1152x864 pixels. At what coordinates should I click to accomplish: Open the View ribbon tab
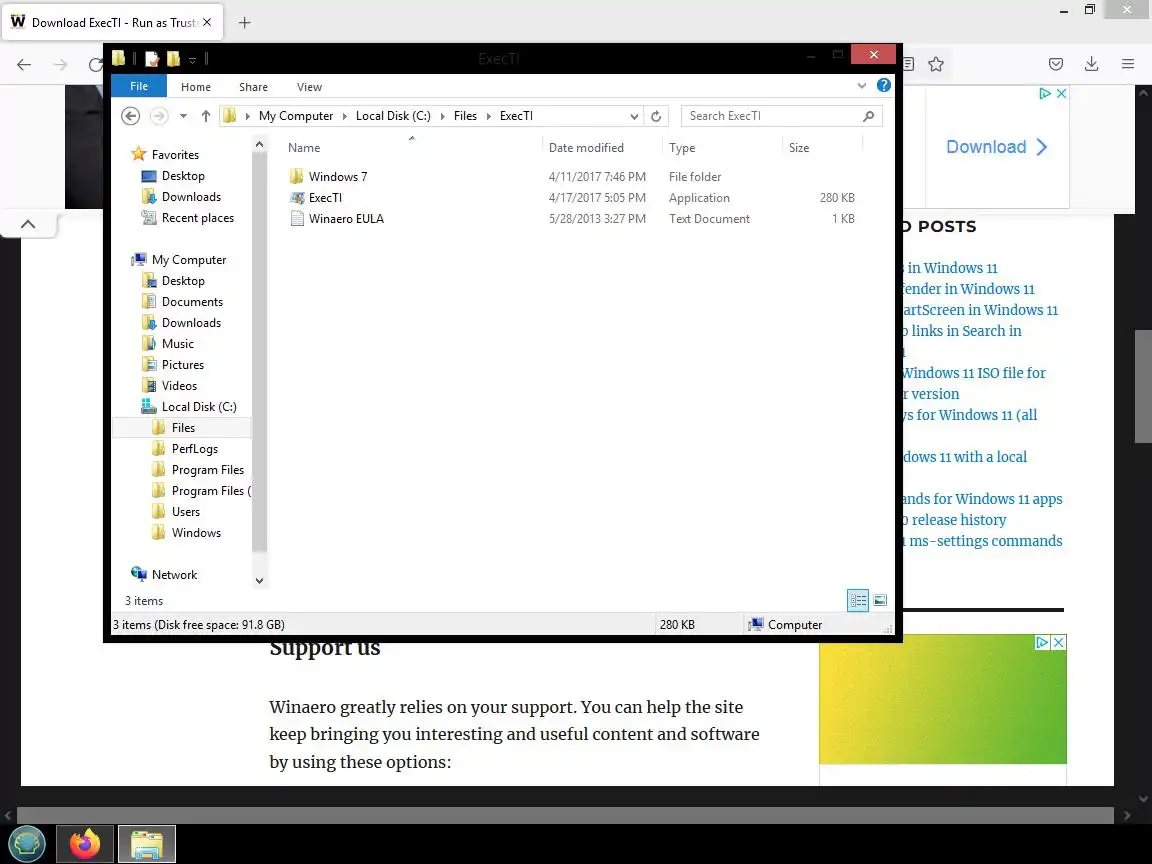[x=309, y=87]
